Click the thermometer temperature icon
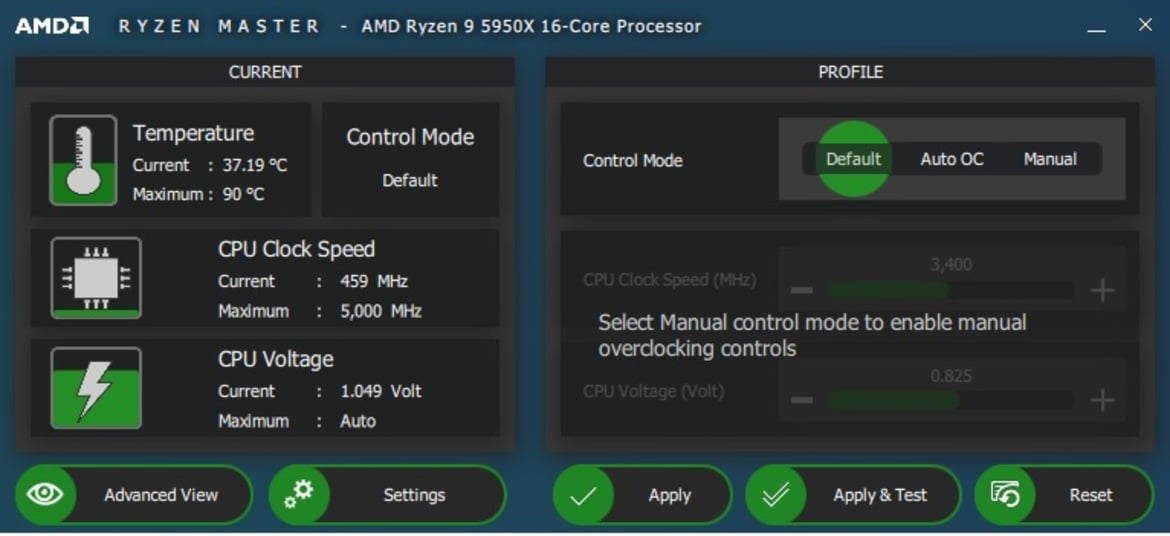 point(83,161)
